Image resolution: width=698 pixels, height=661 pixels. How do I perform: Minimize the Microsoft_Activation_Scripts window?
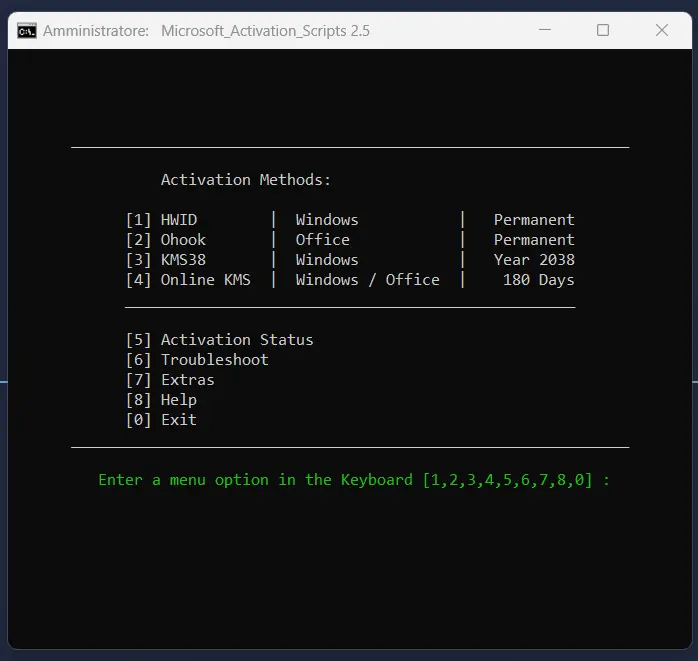544,30
